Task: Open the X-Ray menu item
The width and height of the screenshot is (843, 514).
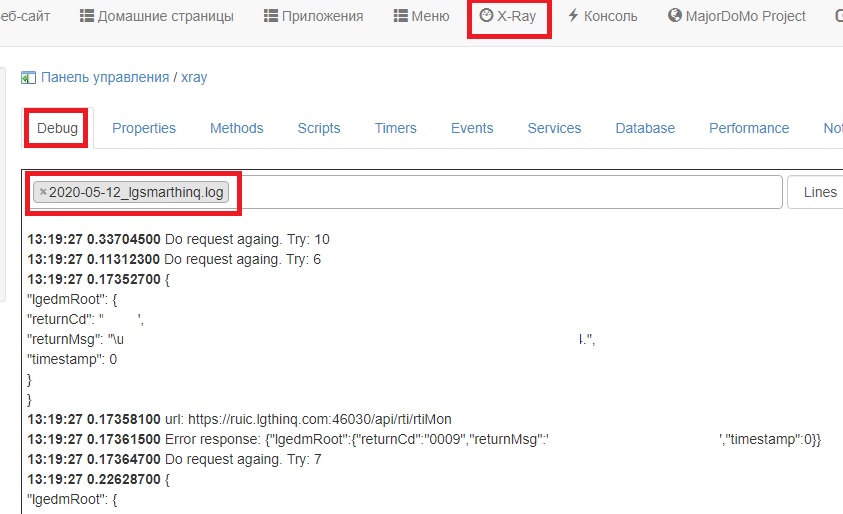Action: click(509, 16)
